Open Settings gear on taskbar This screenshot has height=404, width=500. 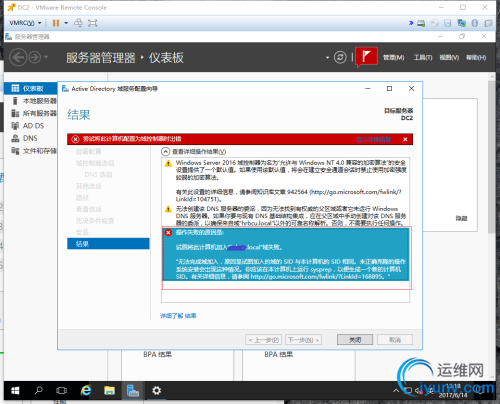coord(157,390)
